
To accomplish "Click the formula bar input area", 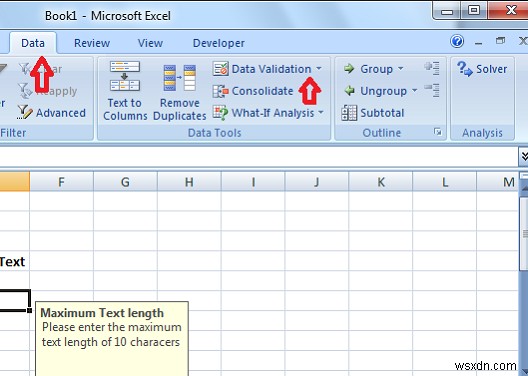I will tap(259, 156).
